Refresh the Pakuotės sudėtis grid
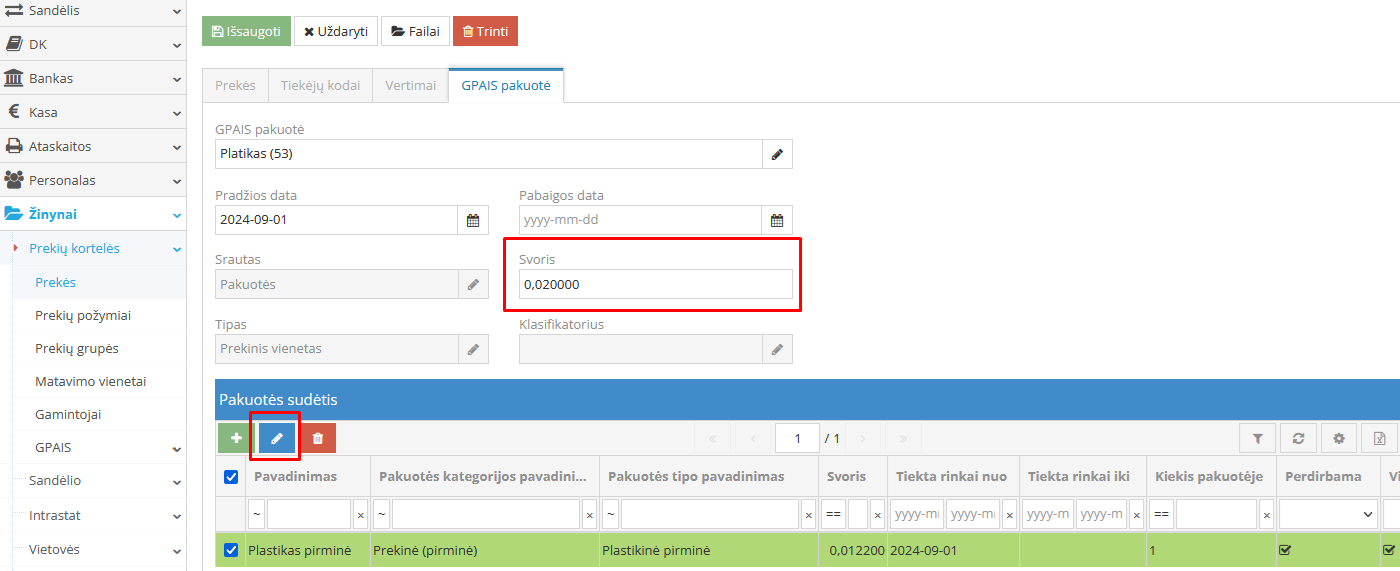 1298,437
